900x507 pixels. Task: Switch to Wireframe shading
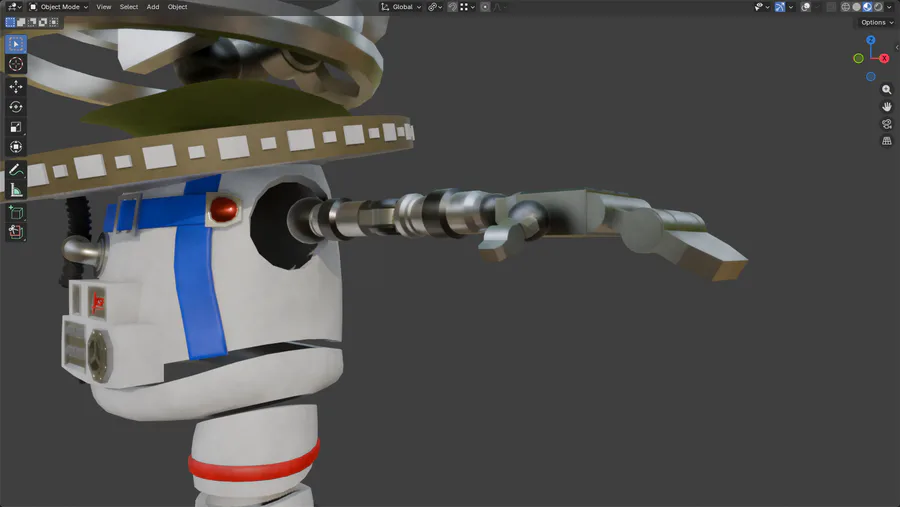pos(845,7)
